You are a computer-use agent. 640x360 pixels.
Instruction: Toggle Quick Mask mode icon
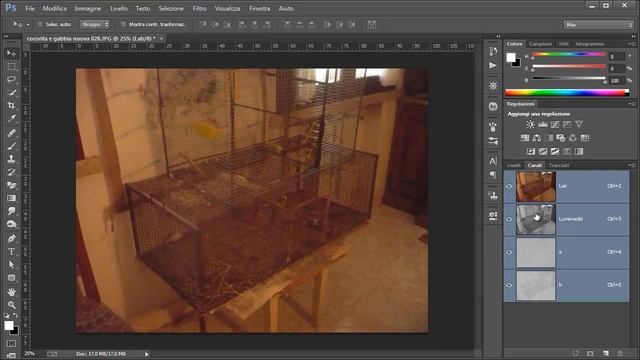tap(11, 343)
